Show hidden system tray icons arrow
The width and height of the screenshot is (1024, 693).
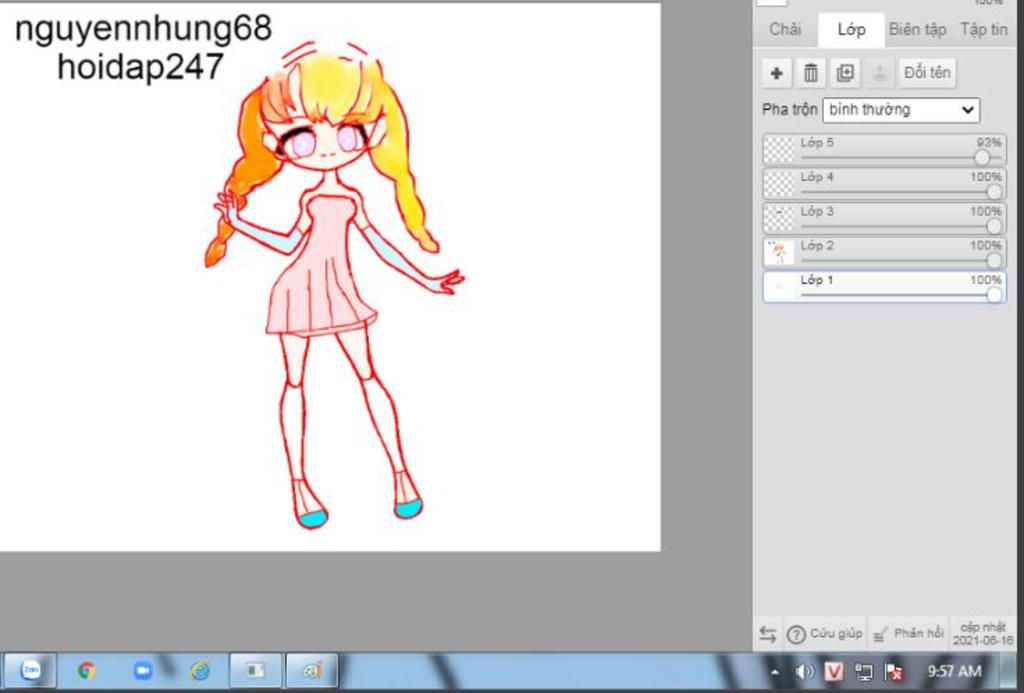[x=775, y=671]
